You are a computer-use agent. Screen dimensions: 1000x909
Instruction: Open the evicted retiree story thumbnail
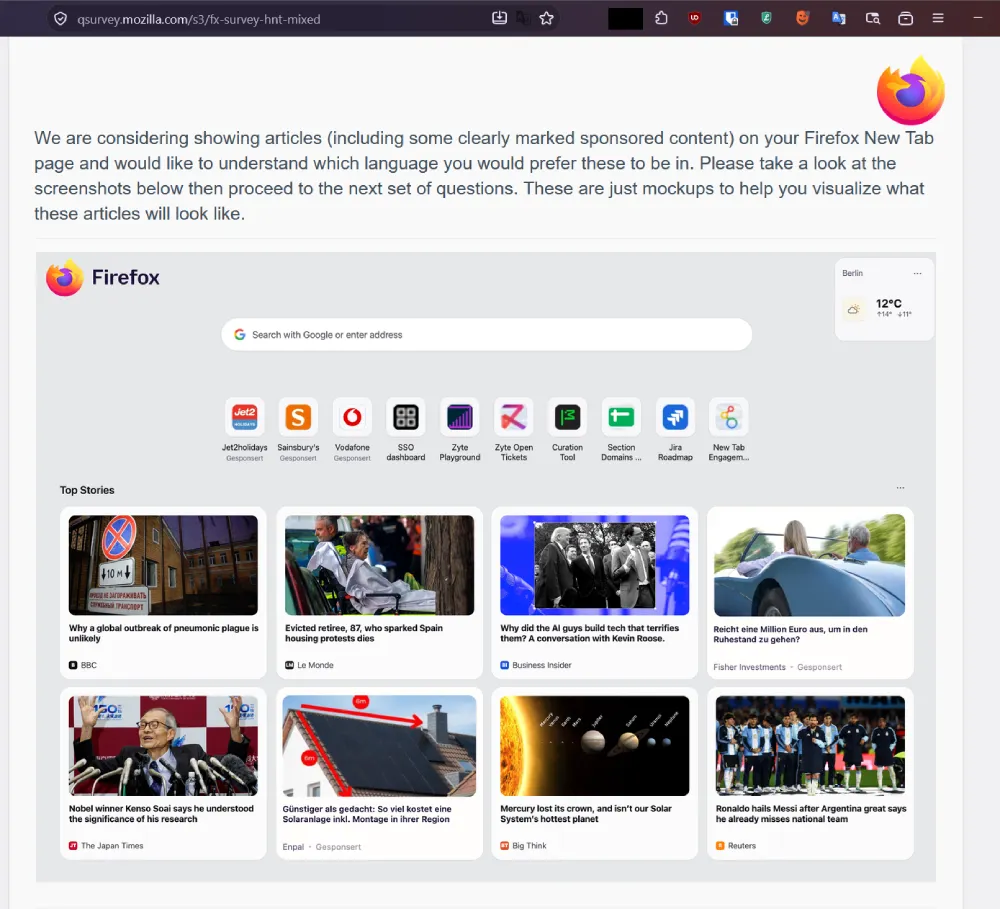(379, 565)
